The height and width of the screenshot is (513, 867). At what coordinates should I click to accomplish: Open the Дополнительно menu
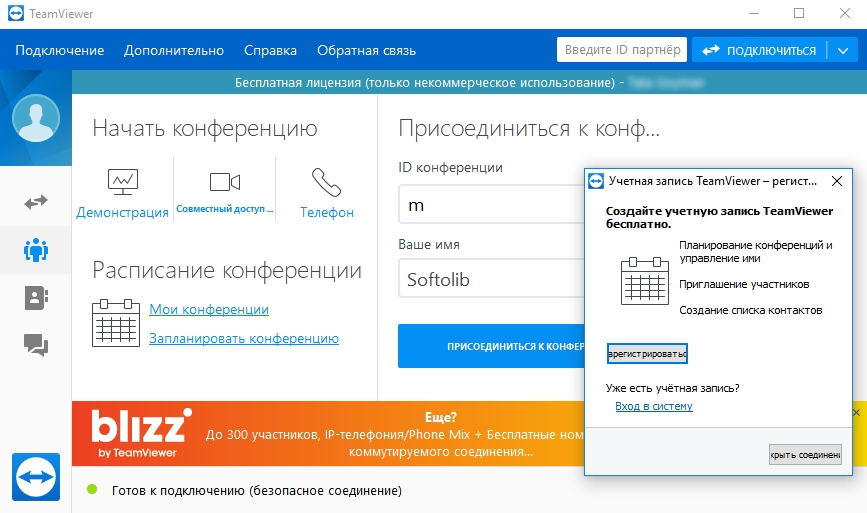click(x=174, y=50)
